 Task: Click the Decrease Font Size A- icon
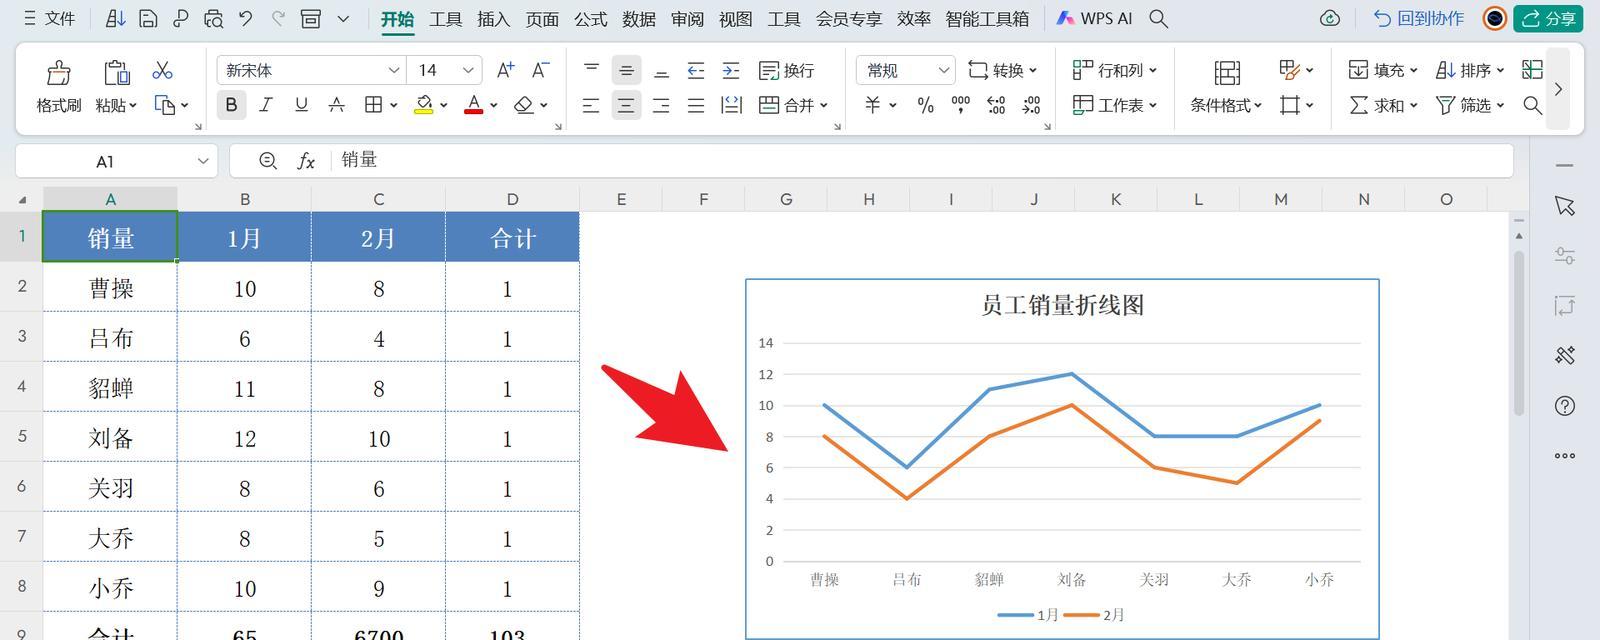click(x=540, y=70)
